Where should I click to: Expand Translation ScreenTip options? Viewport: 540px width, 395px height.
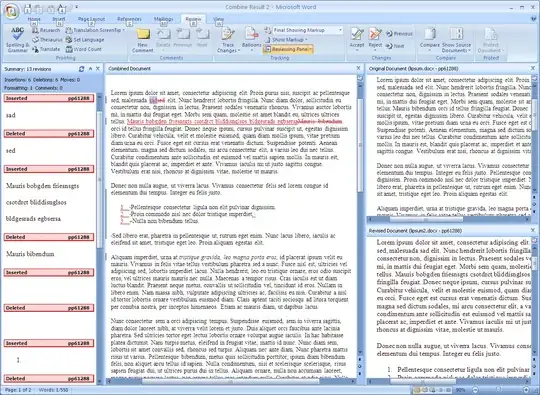124,30
